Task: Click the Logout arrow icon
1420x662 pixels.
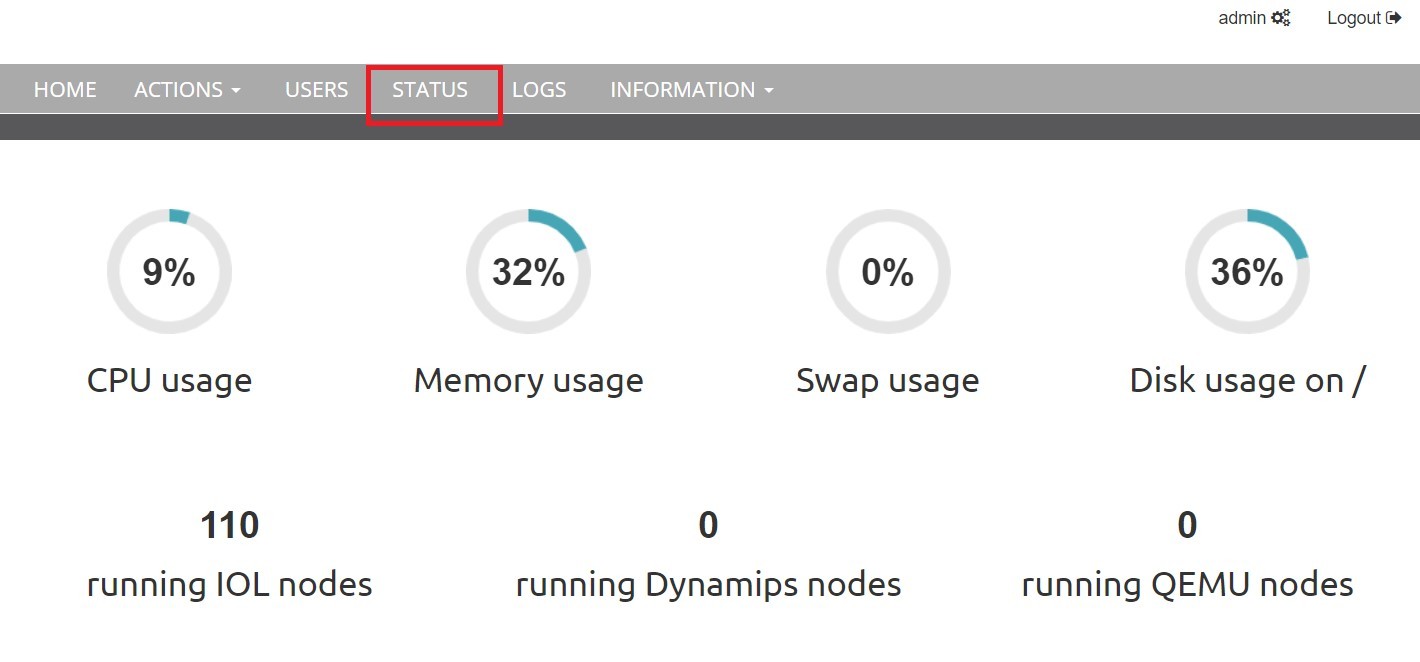Action: click(1393, 18)
